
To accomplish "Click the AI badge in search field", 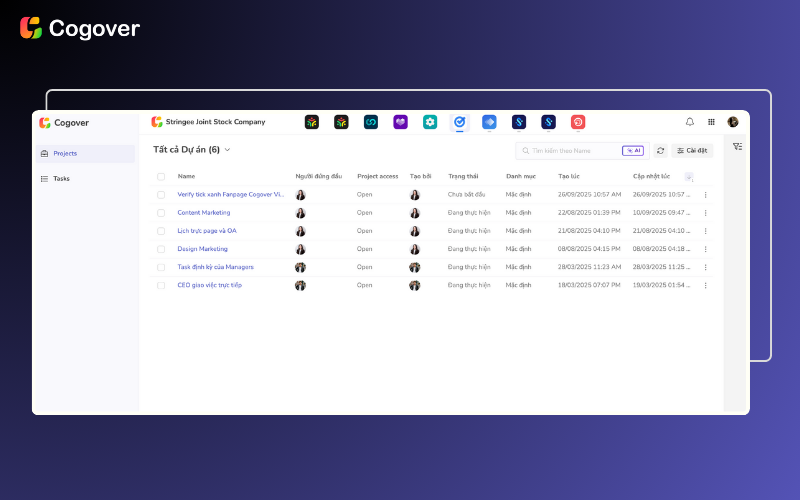I will [632, 151].
